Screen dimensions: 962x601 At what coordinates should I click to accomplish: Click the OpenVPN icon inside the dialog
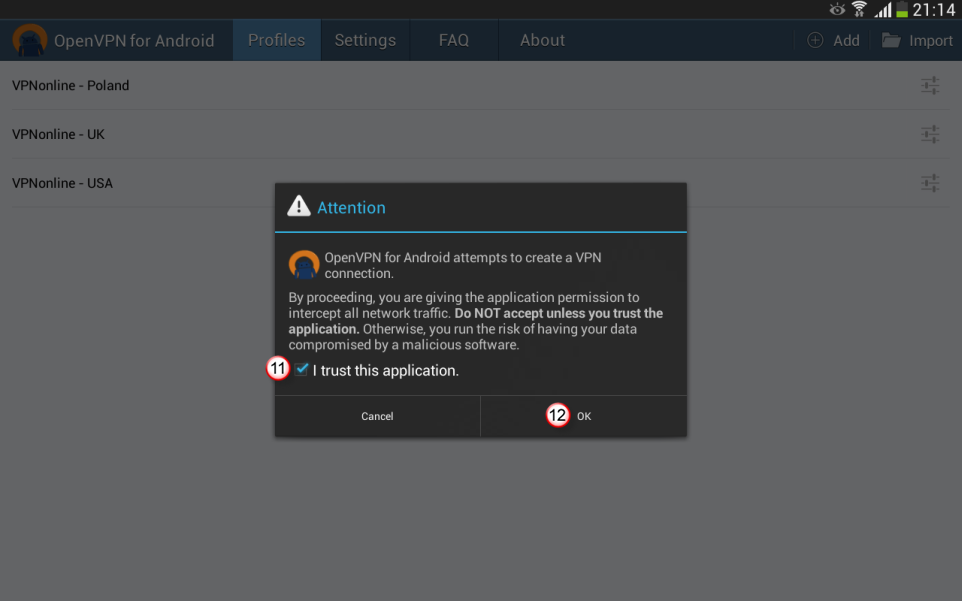(304, 264)
